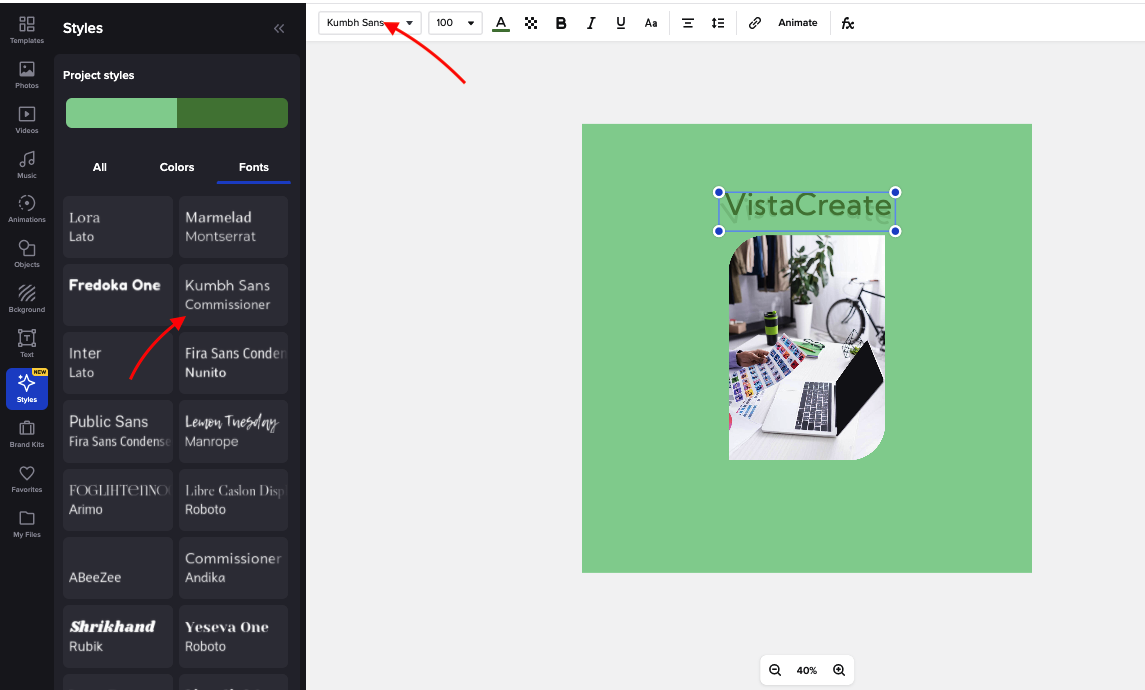Toggle underline formatting

click(621, 23)
